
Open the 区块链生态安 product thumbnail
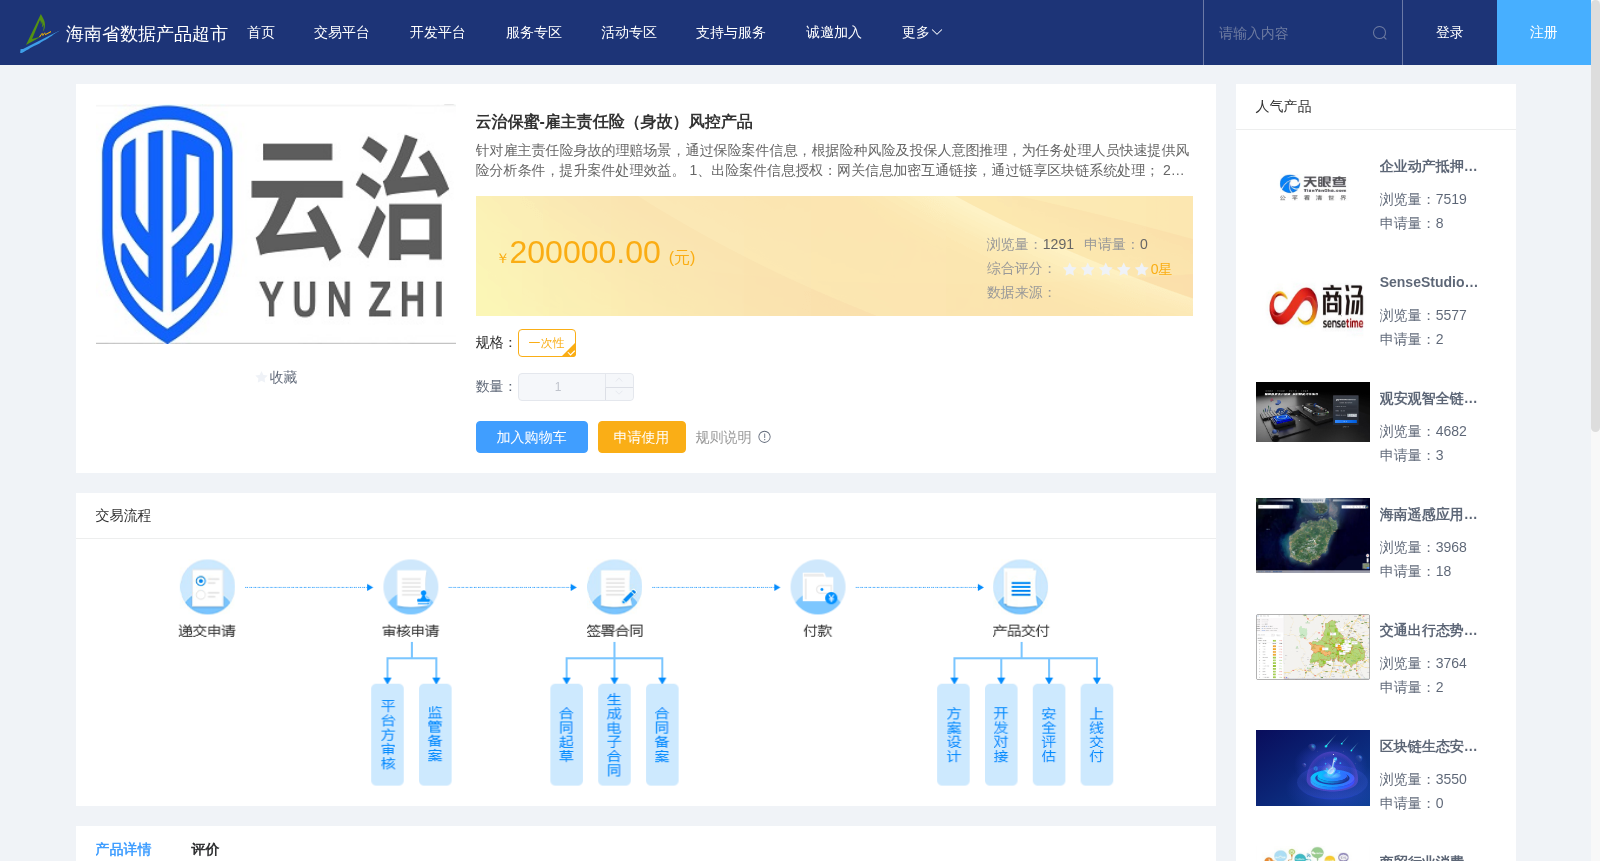[1313, 768]
